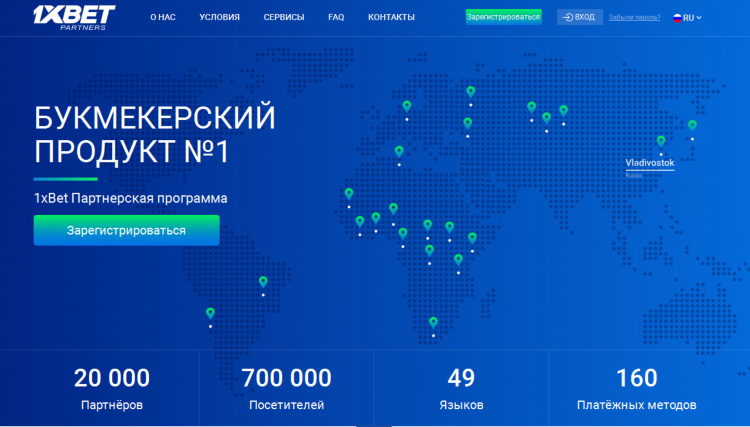Click the Russian flag icon

(677, 18)
